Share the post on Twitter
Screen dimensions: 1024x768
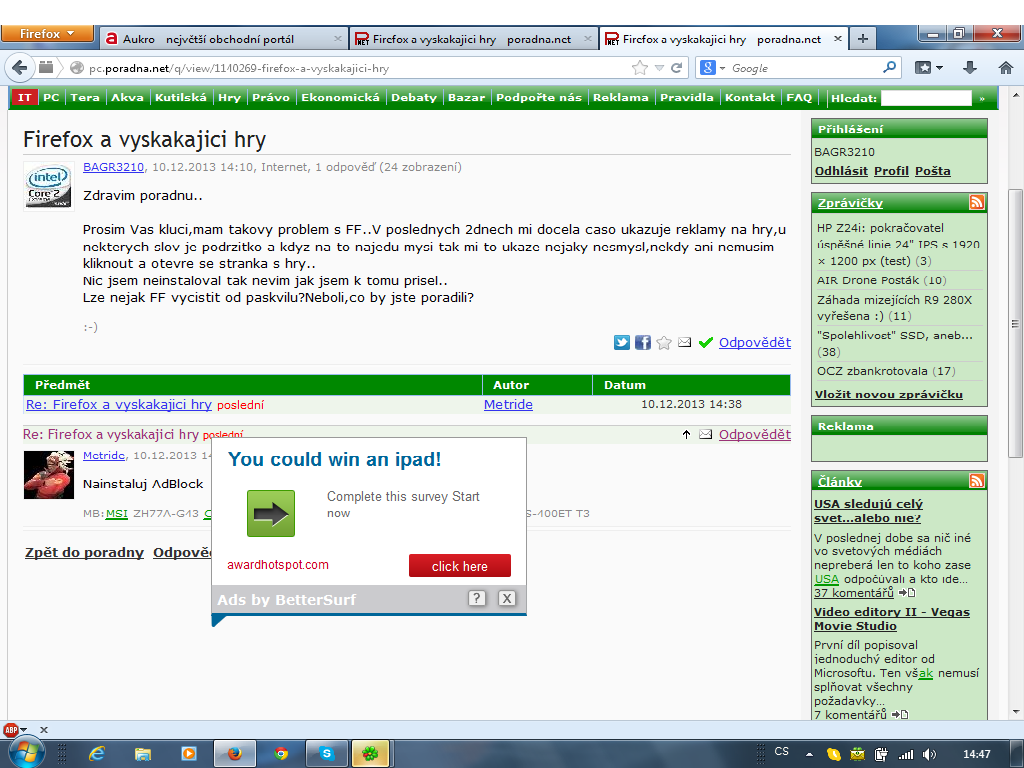[622, 342]
